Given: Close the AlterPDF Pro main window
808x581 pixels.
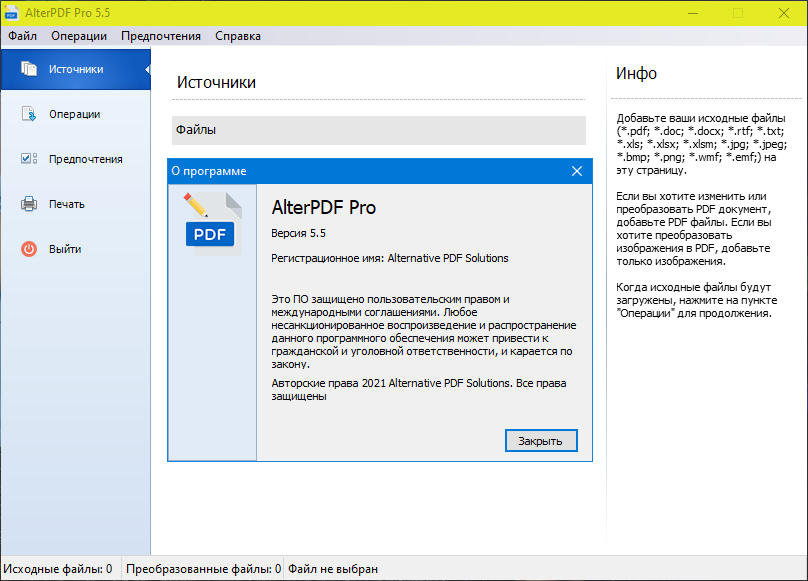Looking at the screenshot, I should (784, 13).
